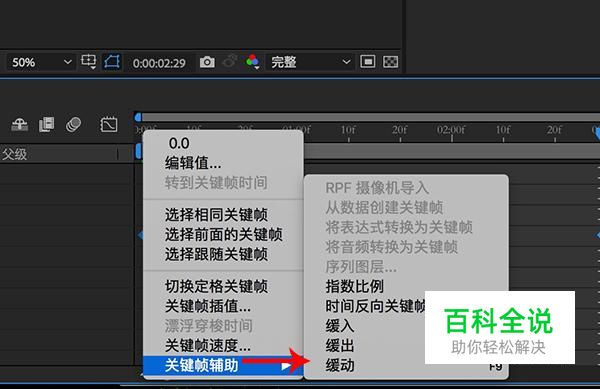Expand the 关键帧辅助 submenu
The width and height of the screenshot is (600, 389).
tap(223, 366)
